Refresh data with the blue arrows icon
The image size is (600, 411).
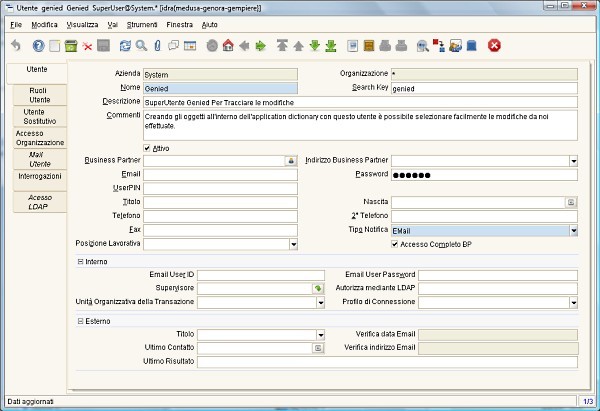[125, 46]
